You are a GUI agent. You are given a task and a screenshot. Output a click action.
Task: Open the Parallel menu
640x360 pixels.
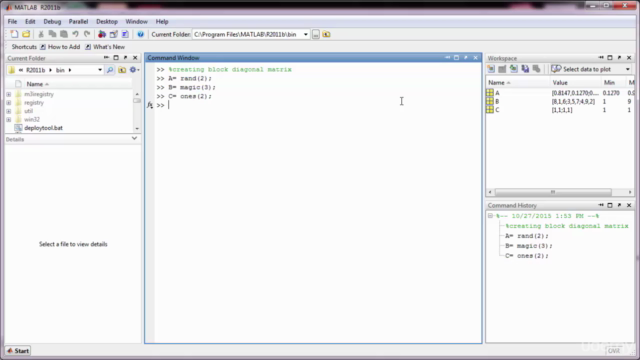click(x=78, y=21)
